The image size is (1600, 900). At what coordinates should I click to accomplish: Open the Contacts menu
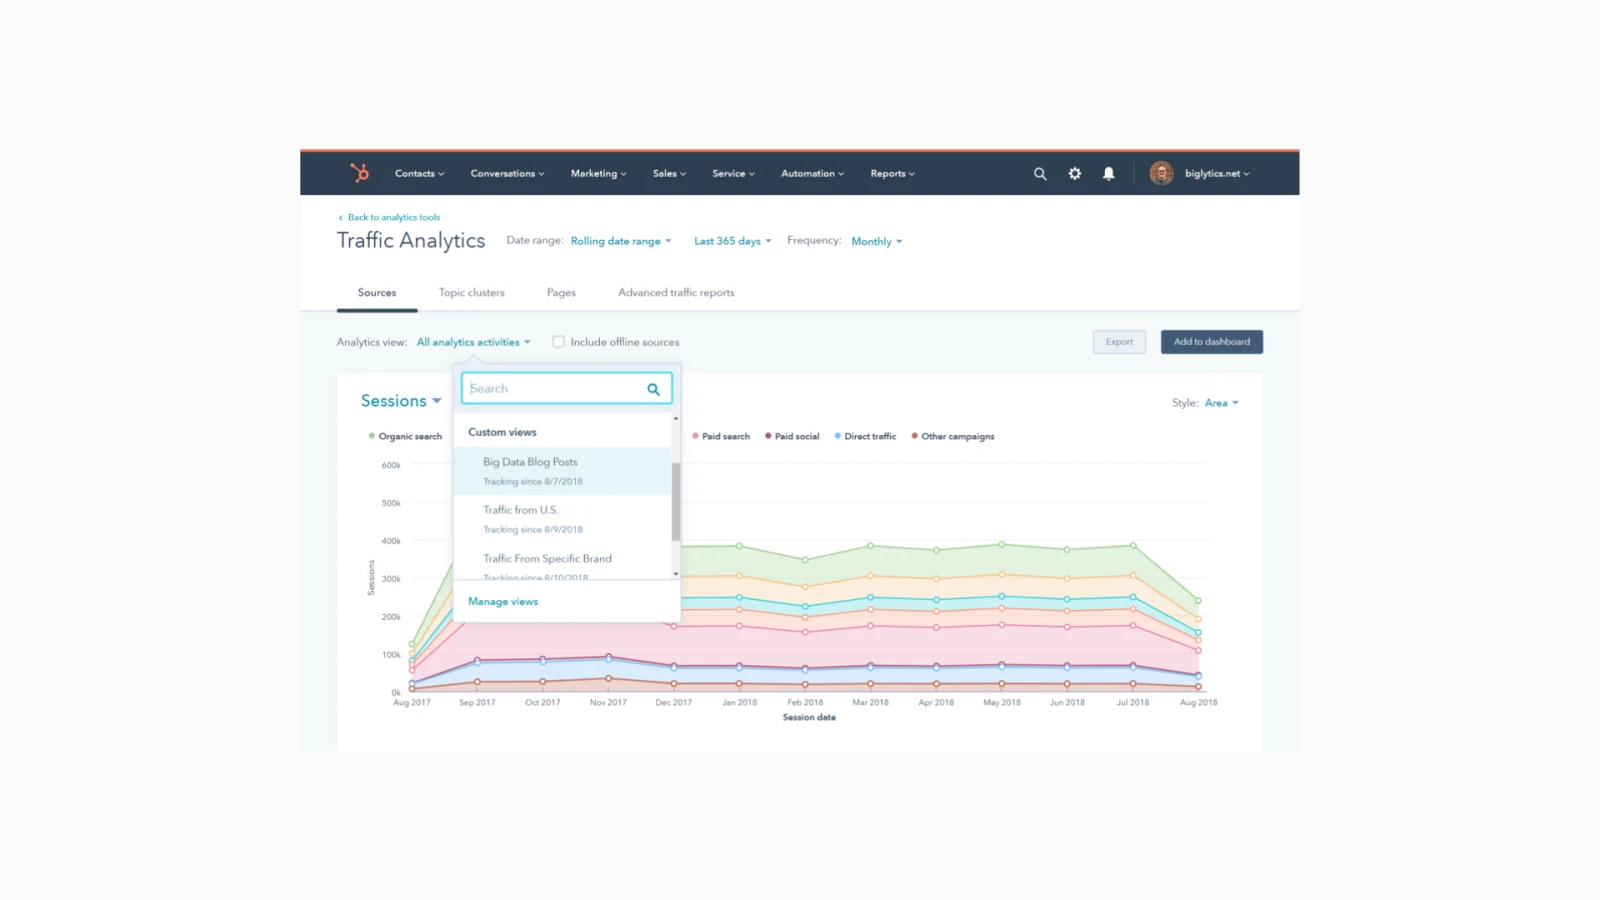(x=419, y=174)
